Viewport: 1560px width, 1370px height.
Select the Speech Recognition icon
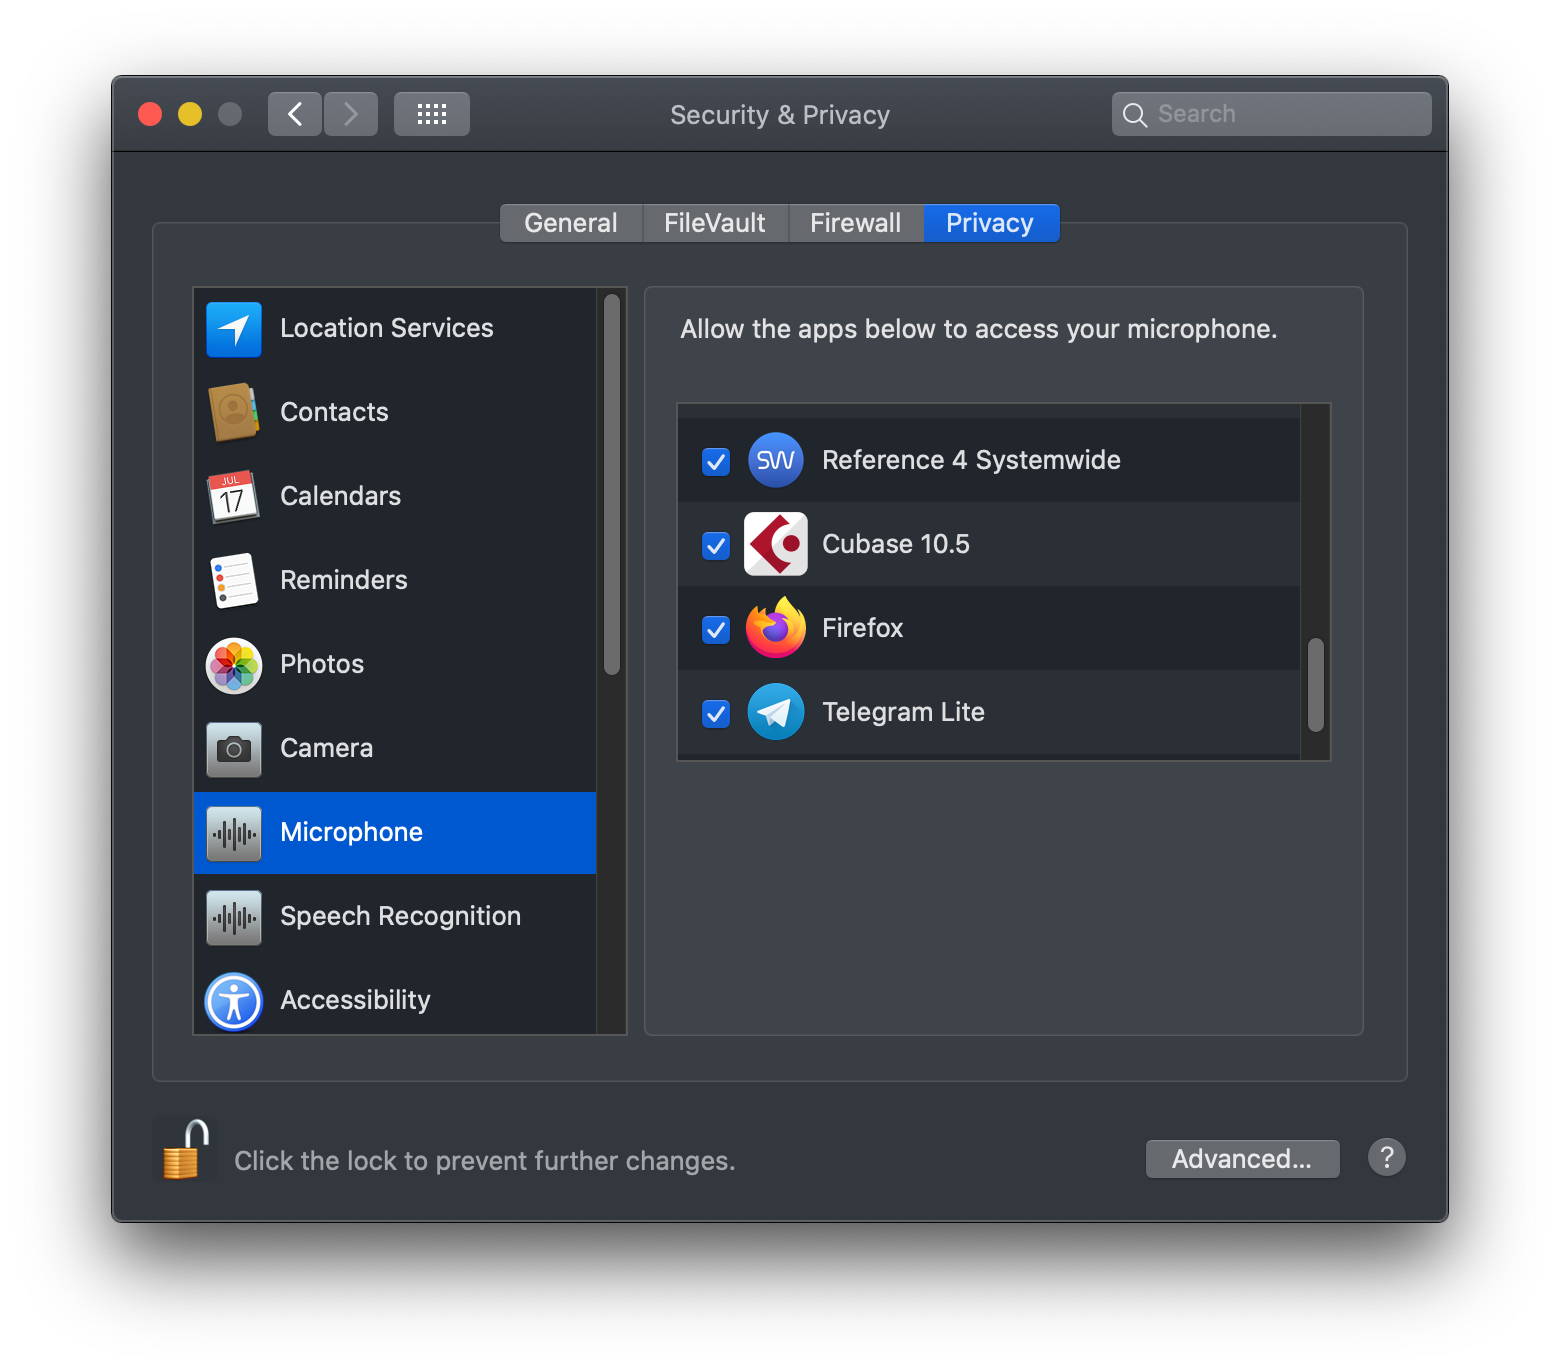pos(233,917)
